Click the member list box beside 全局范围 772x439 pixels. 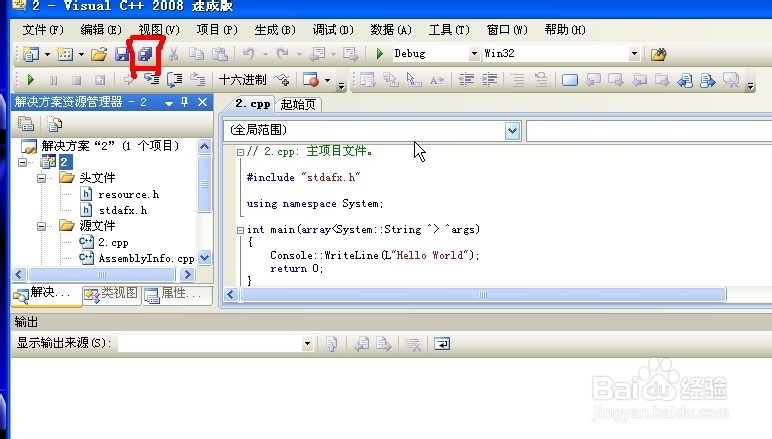tap(649, 131)
